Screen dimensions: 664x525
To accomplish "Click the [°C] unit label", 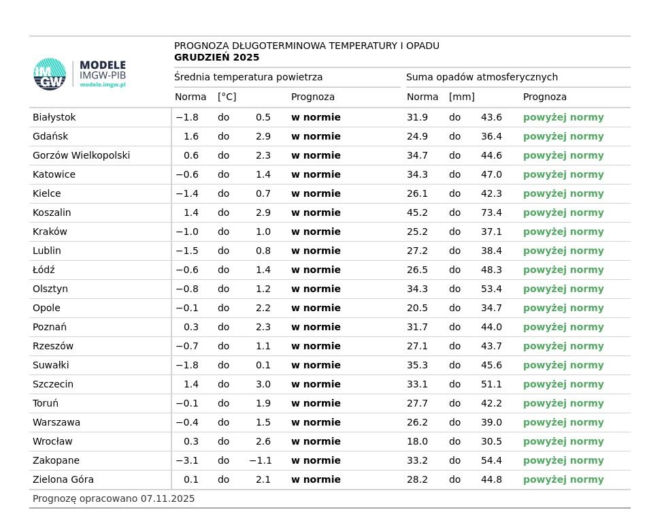I will (x=227, y=97).
